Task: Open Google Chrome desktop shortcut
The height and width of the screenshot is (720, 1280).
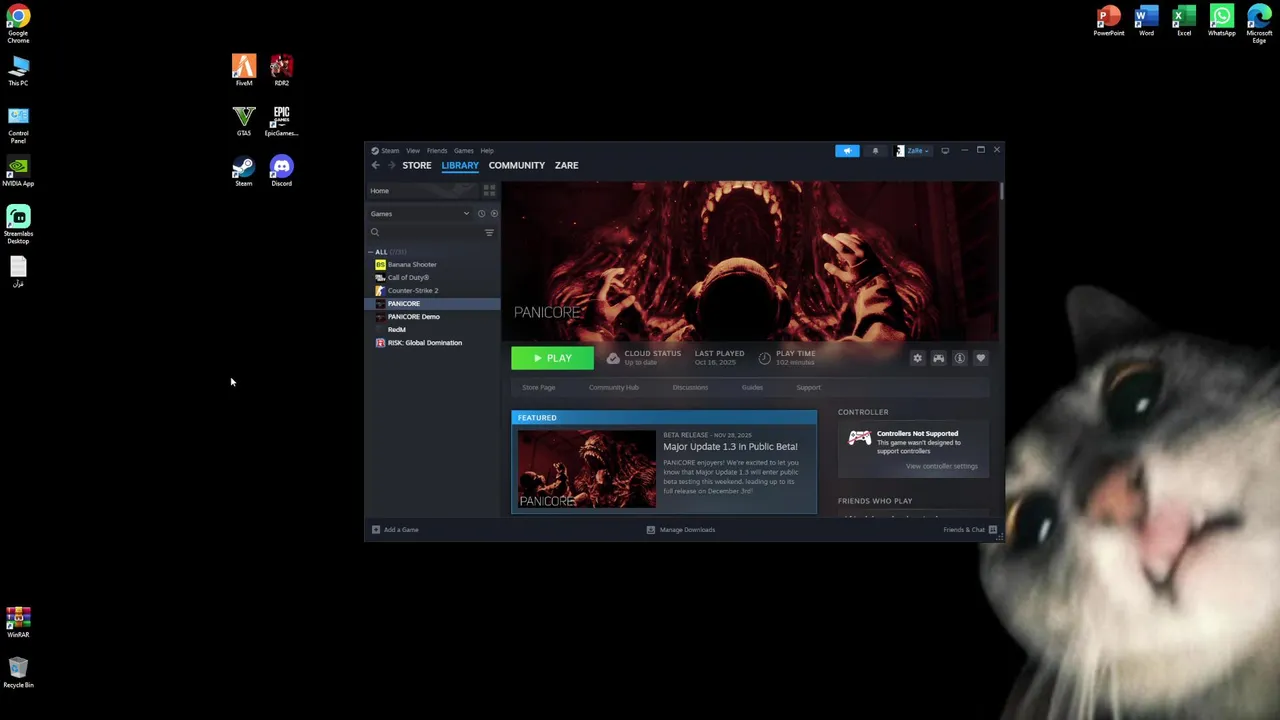Action: click(18, 24)
